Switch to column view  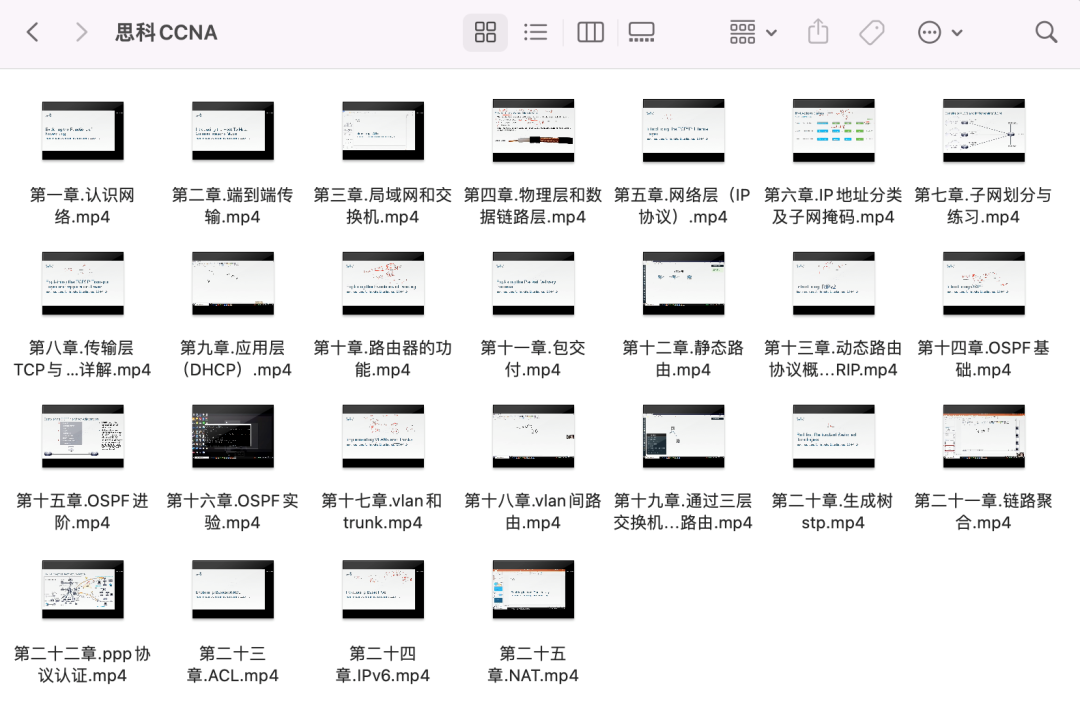click(x=590, y=32)
